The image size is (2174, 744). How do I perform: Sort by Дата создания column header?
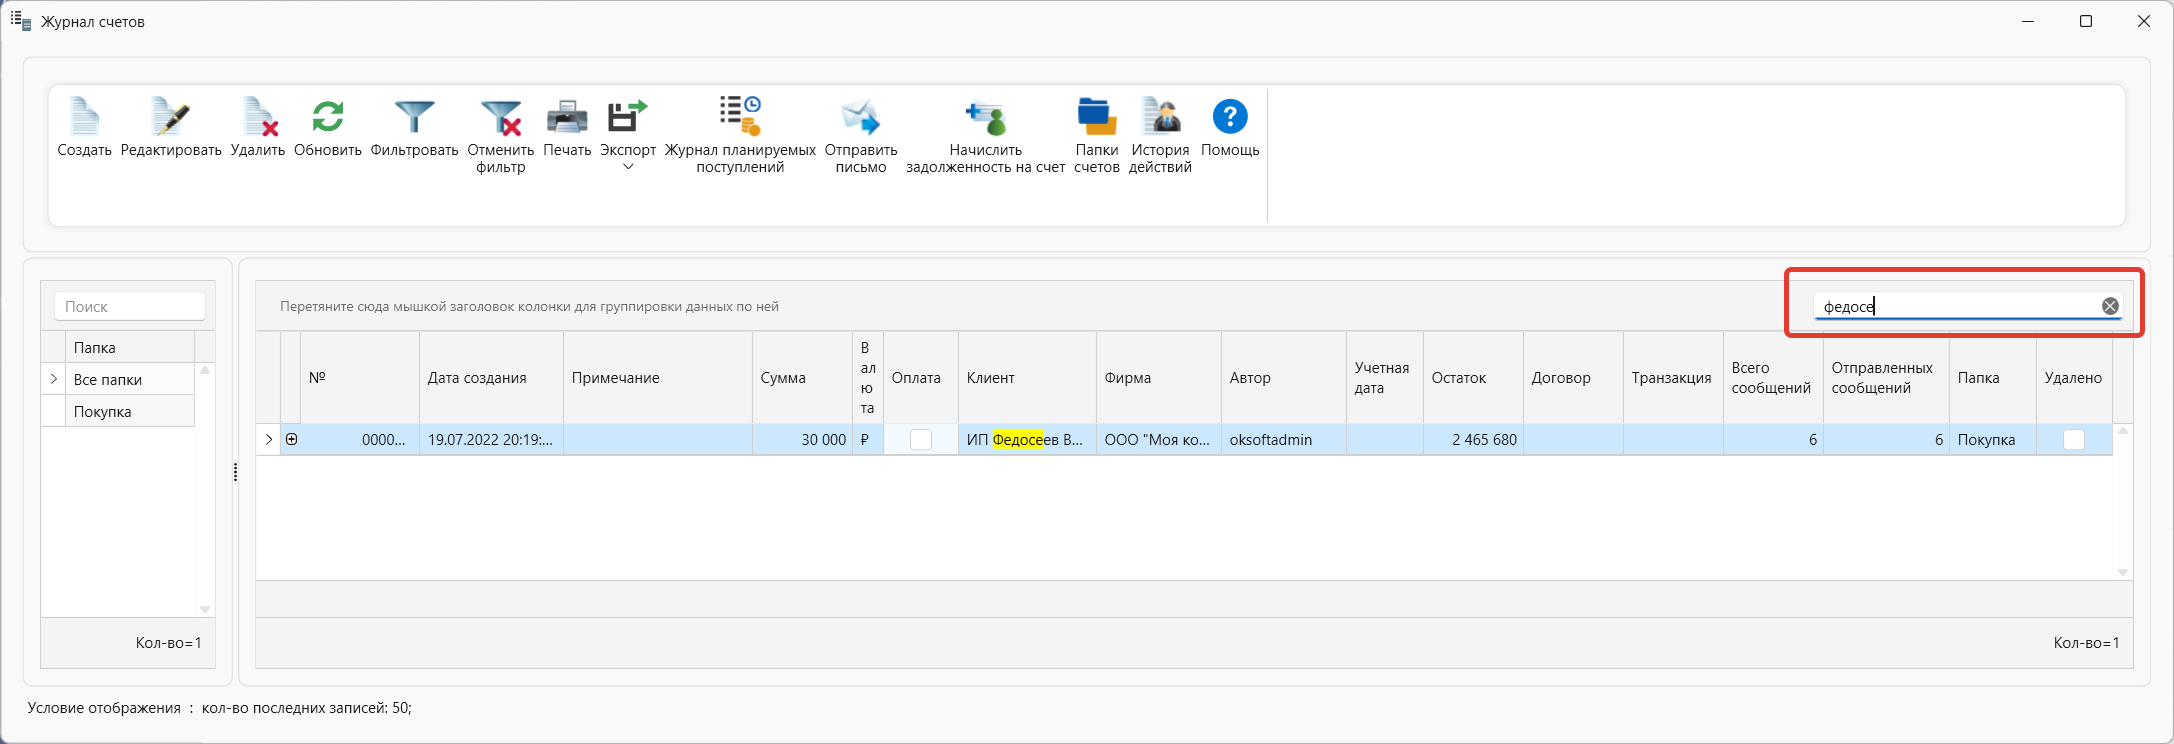pyautogui.click(x=492, y=378)
